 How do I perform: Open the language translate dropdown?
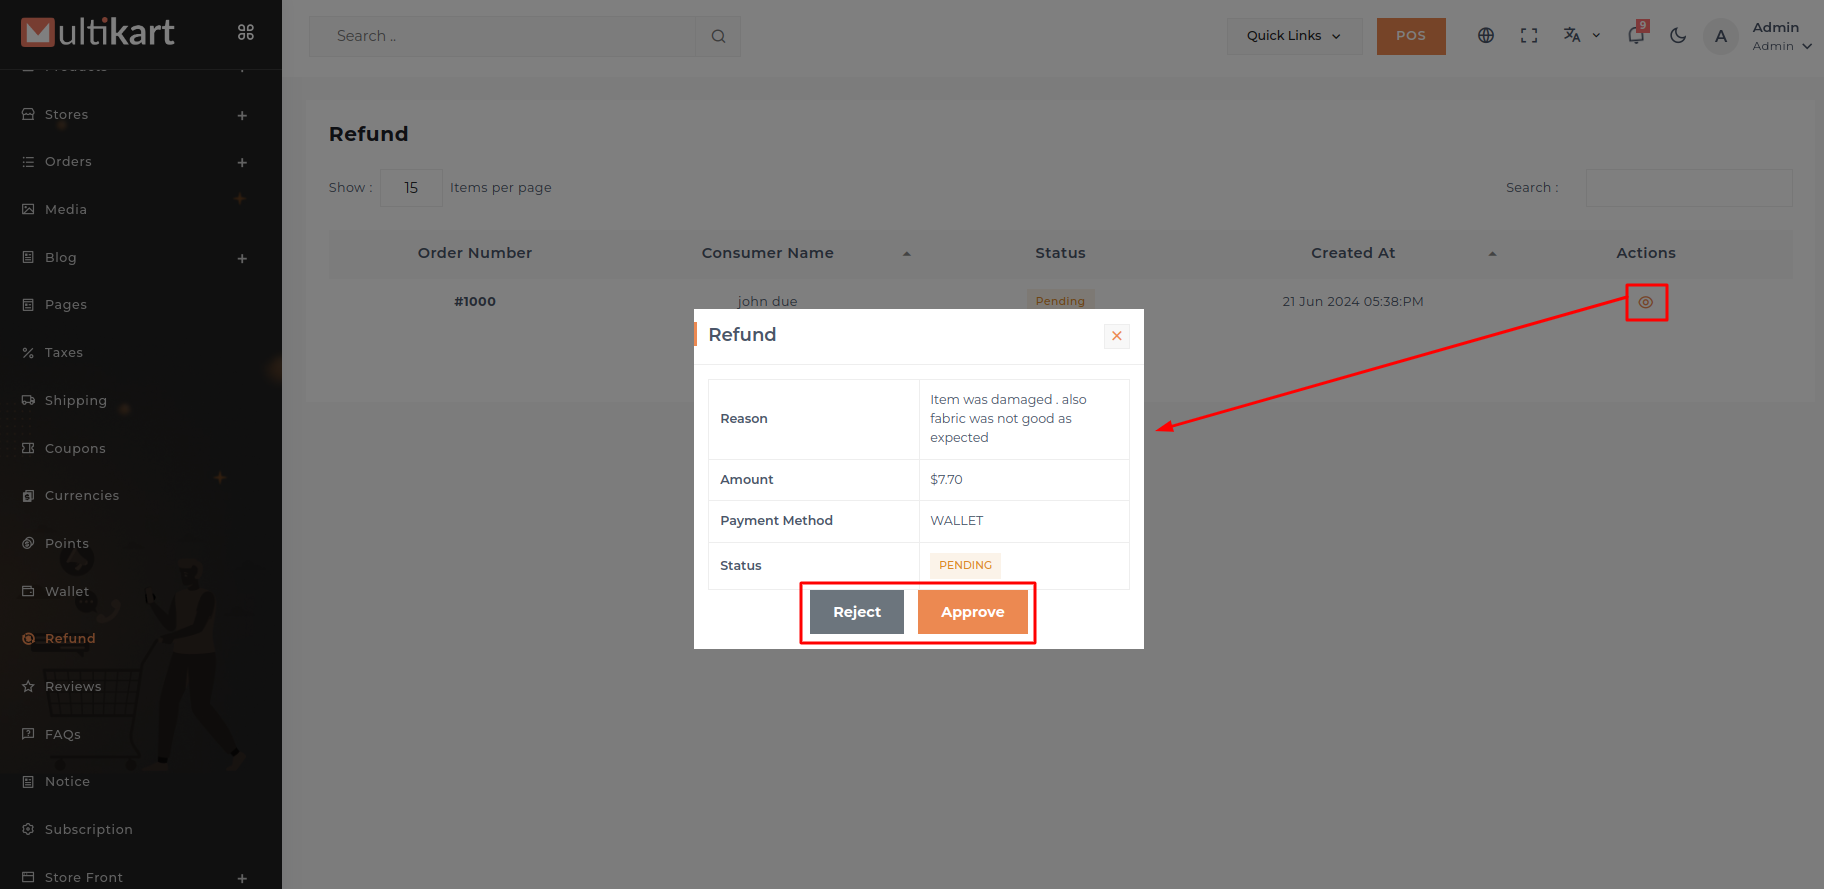pos(1581,36)
